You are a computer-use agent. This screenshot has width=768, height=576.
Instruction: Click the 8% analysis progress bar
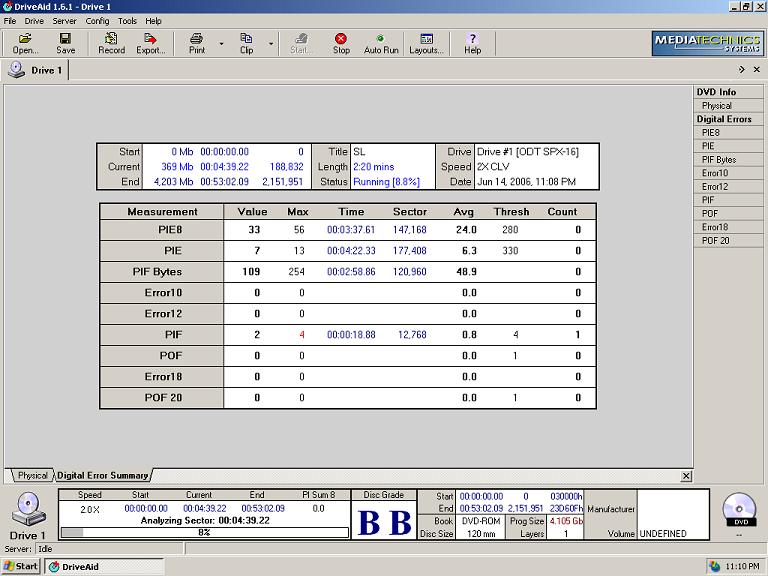coord(204,532)
